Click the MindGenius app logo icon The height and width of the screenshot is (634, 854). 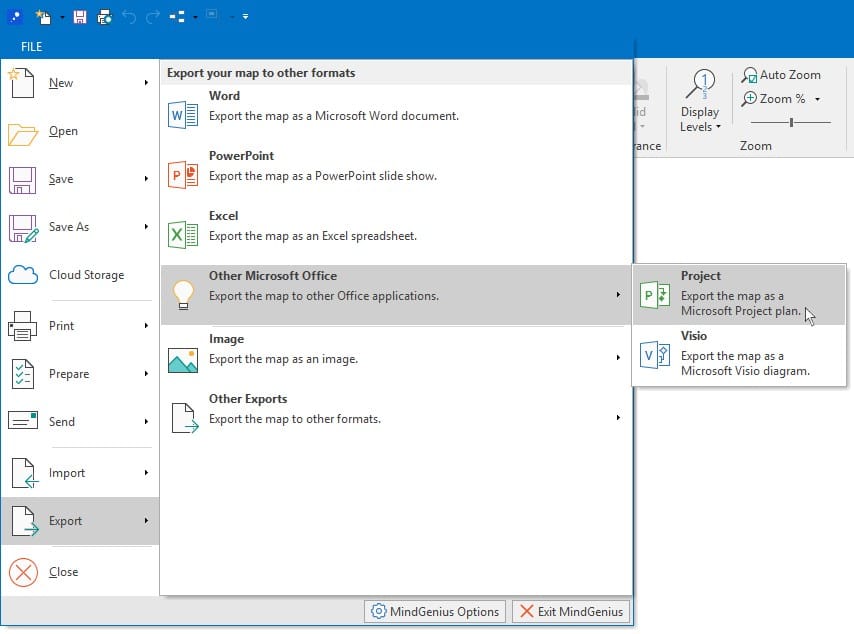click(x=15, y=17)
